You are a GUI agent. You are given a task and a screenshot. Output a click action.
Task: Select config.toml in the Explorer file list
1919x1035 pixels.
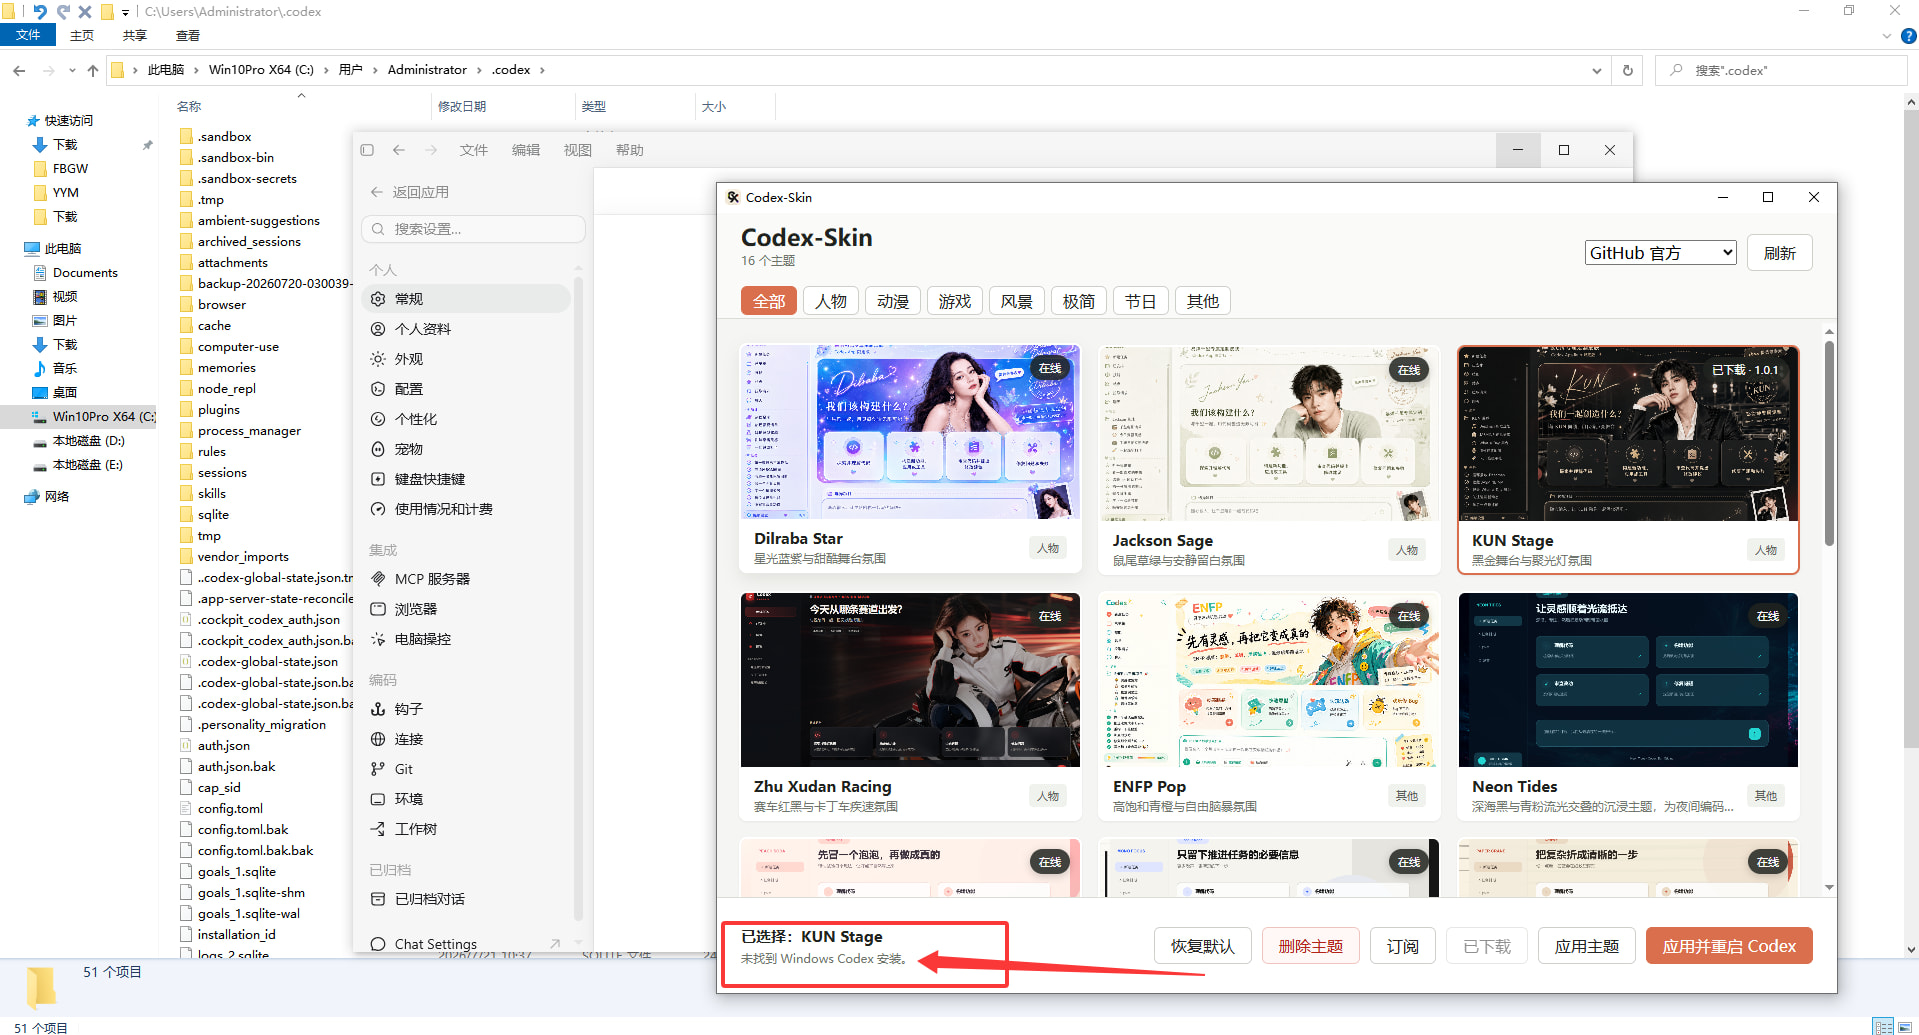230,809
